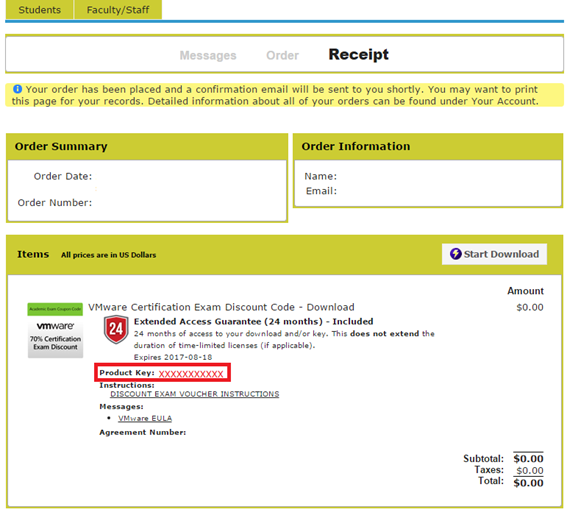567x515 pixels.
Task: Click the lightning bolt icon on Start Download
Action: [x=456, y=254]
